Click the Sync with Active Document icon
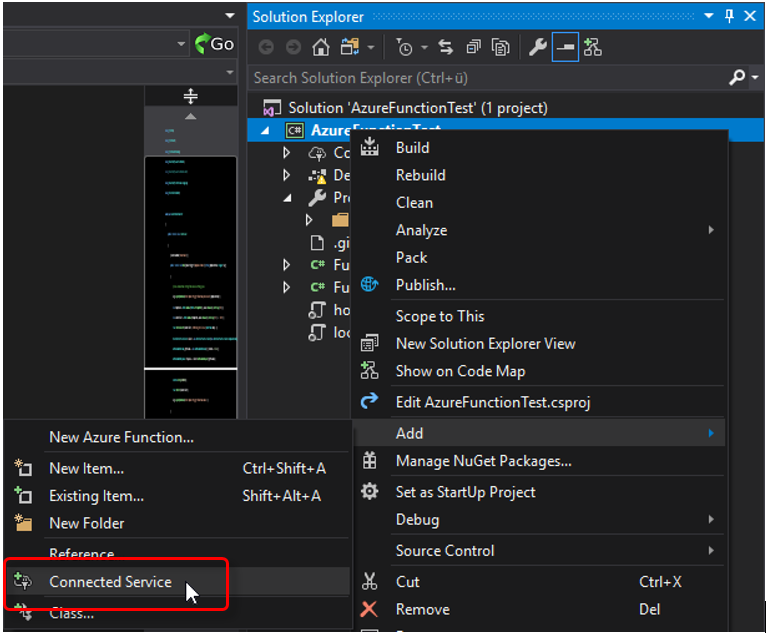The height and width of the screenshot is (635, 768). 445,47
